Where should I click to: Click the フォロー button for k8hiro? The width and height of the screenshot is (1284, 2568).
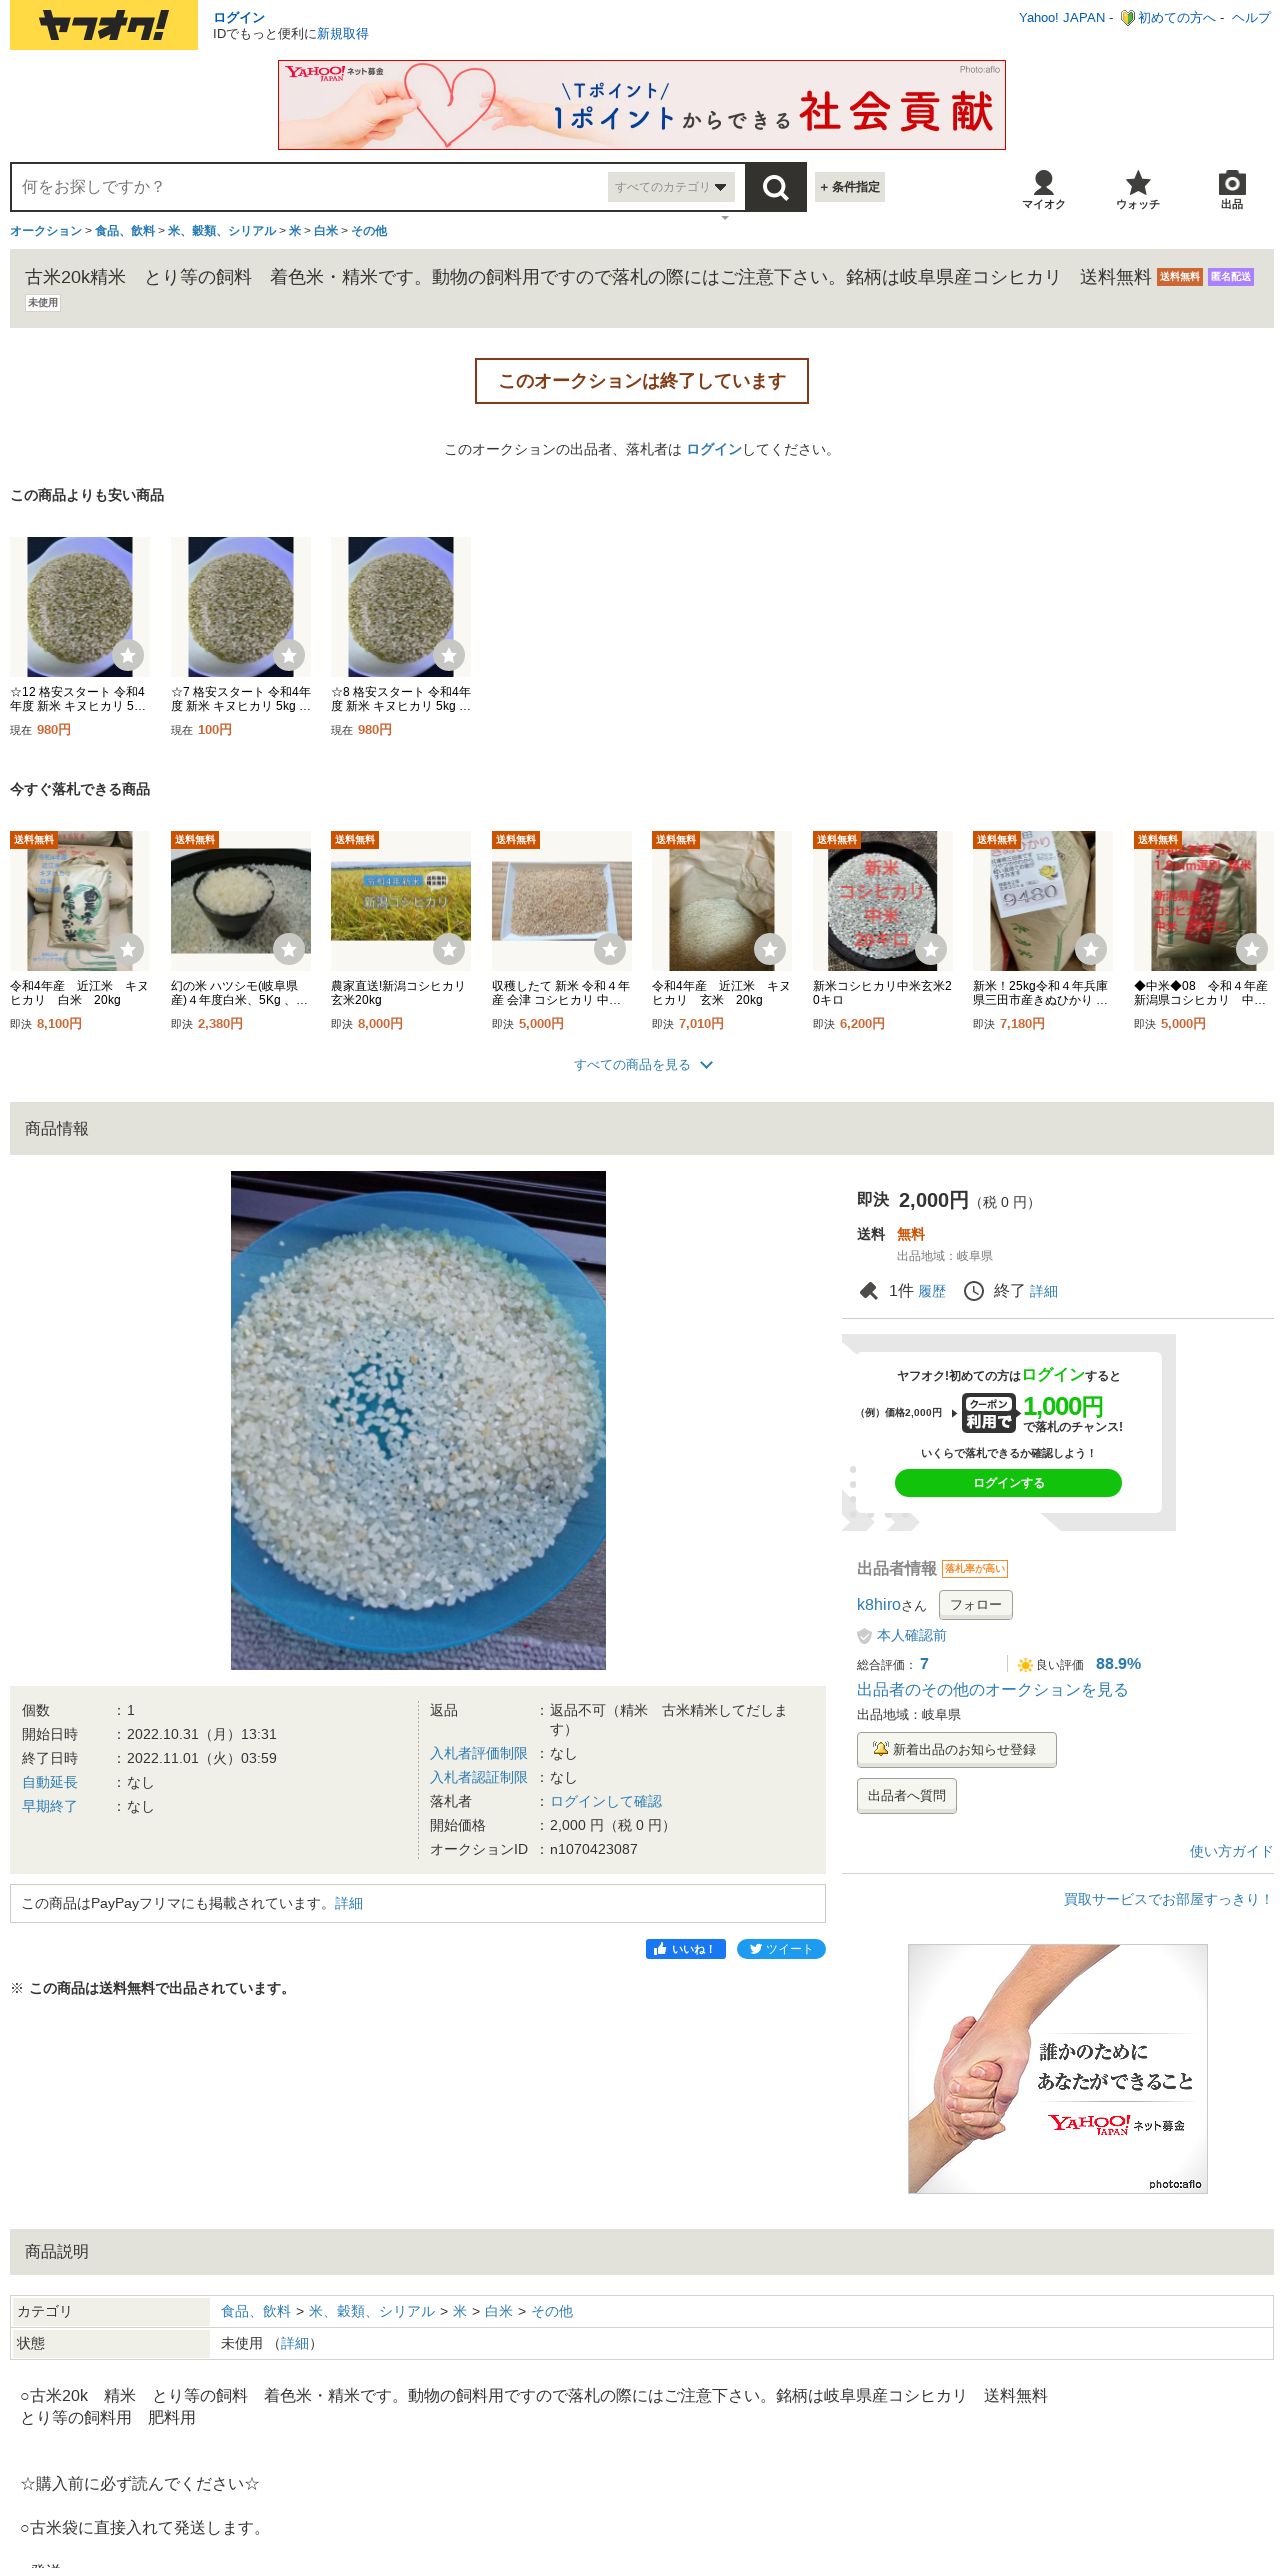[975, 1604]
